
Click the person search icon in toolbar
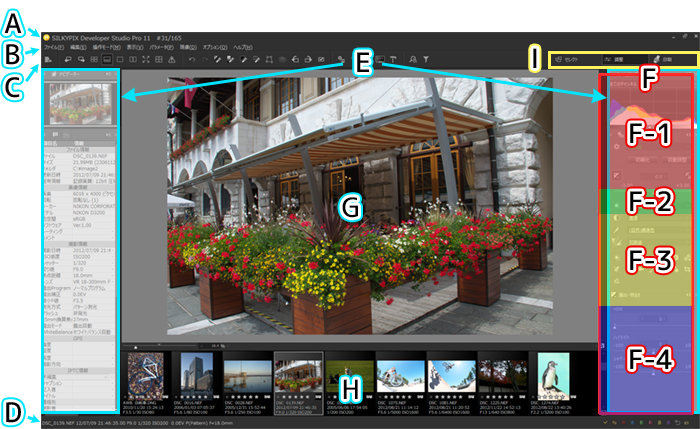point(413,59)
